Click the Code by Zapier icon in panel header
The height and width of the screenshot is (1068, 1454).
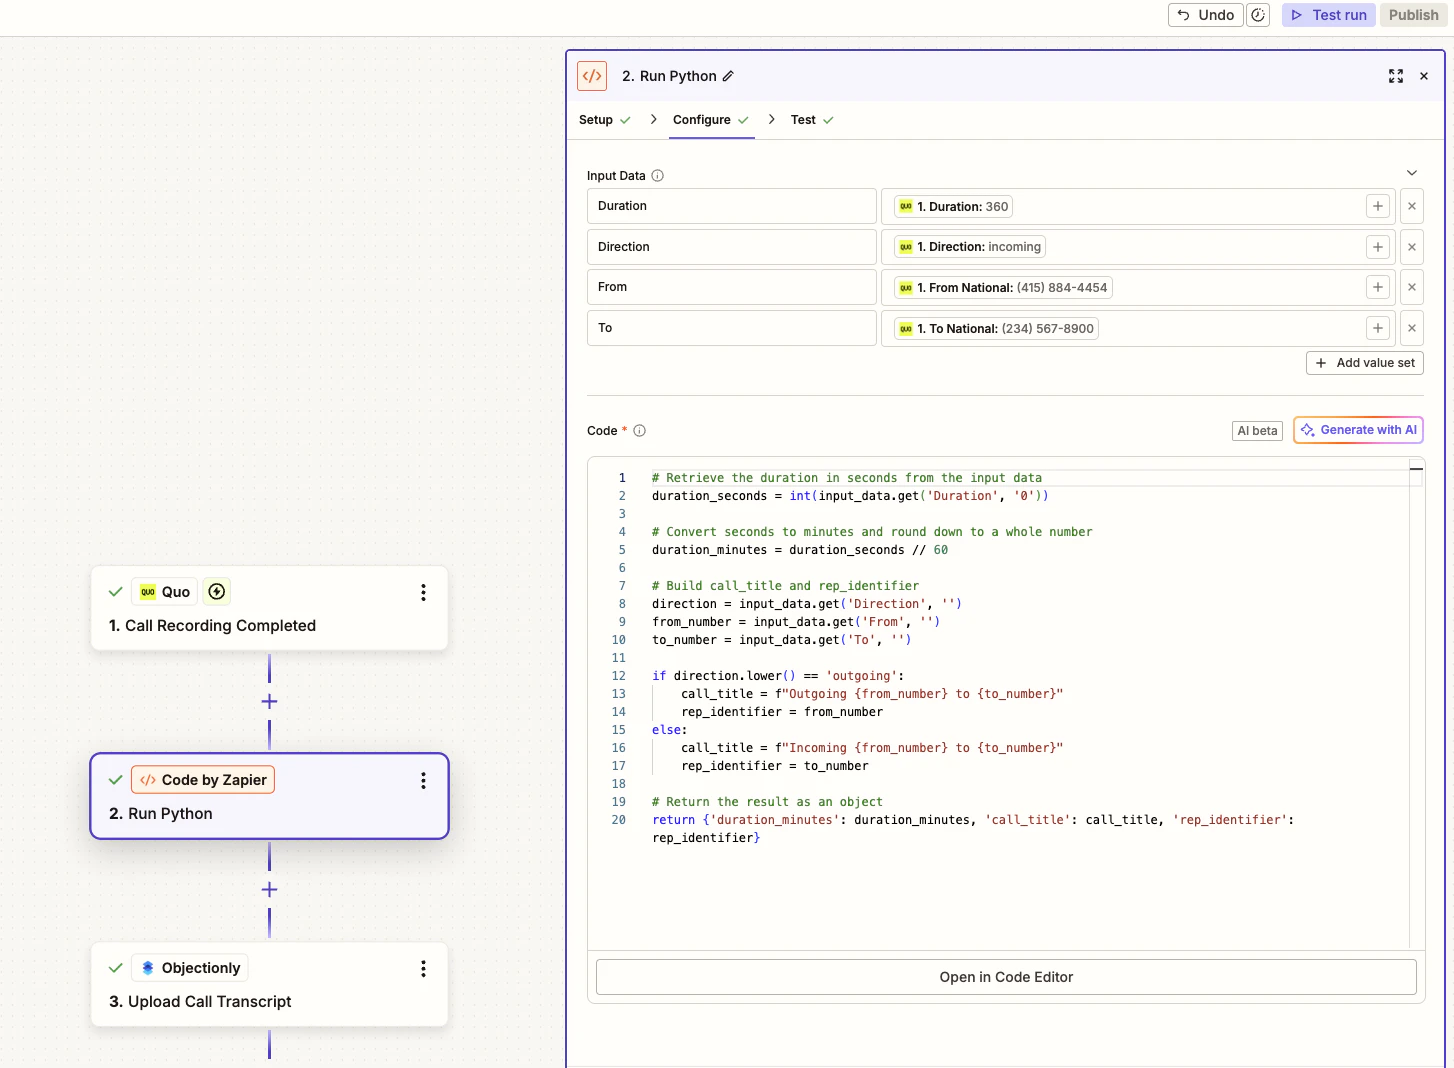click(592, 76)
